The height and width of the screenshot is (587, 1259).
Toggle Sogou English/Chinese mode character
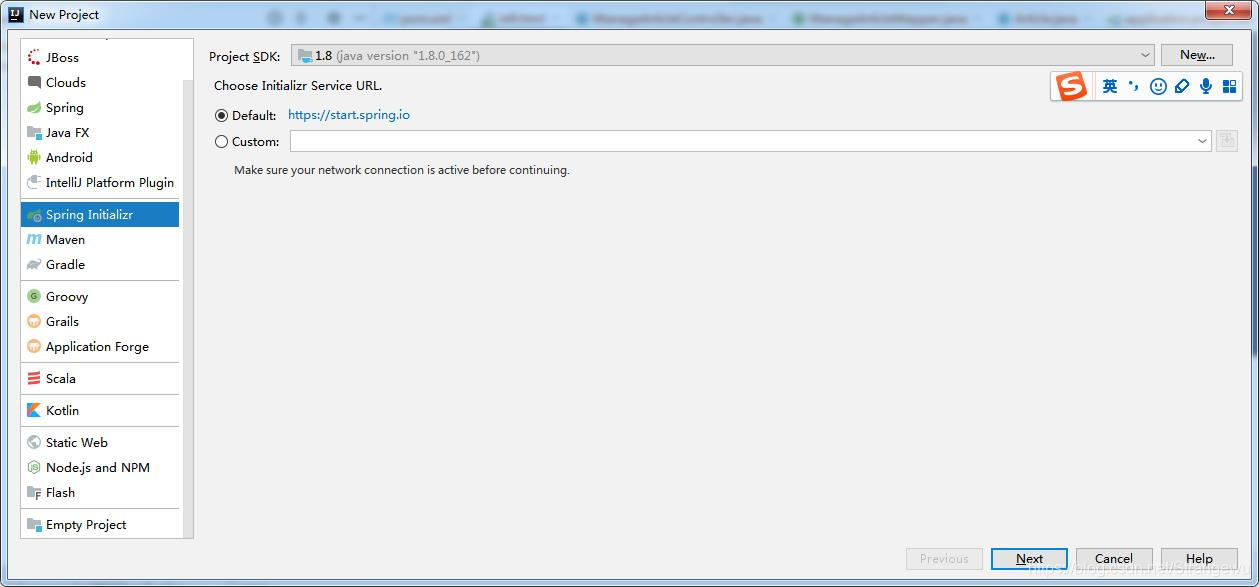coord(1110,87)
